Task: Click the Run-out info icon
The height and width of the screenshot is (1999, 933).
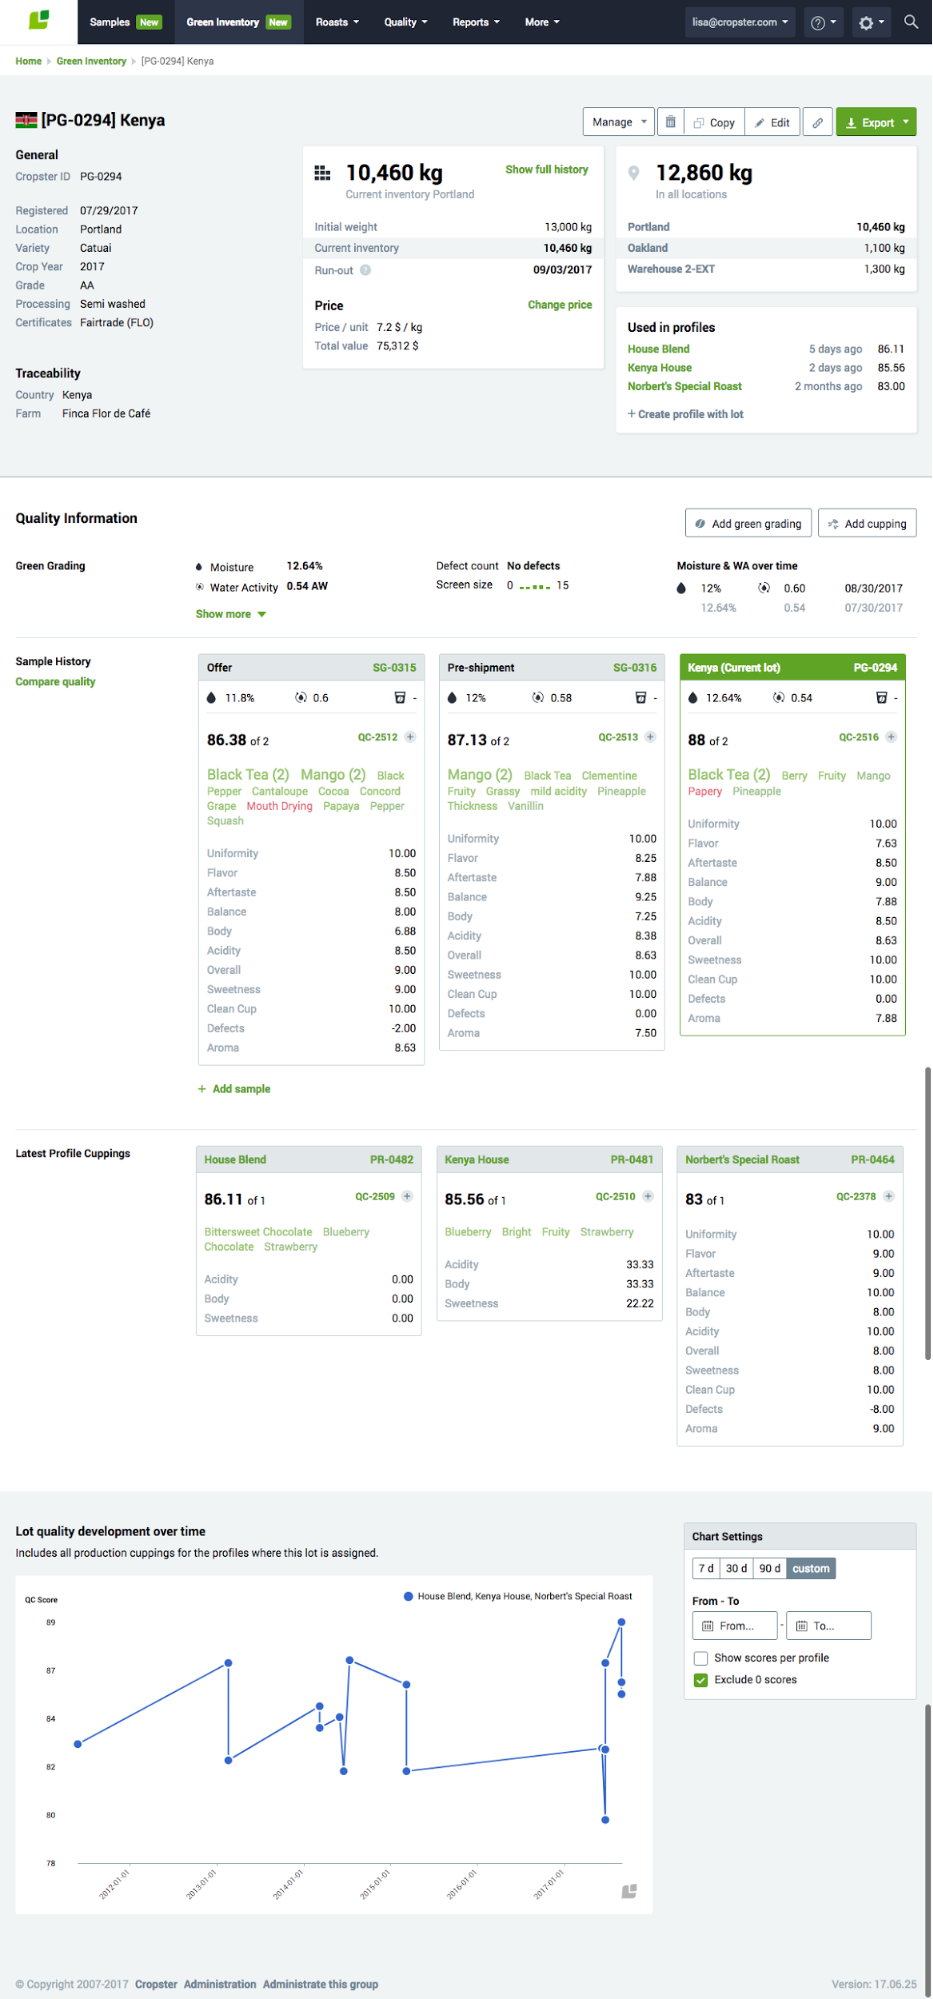Action: click(365, 270)
